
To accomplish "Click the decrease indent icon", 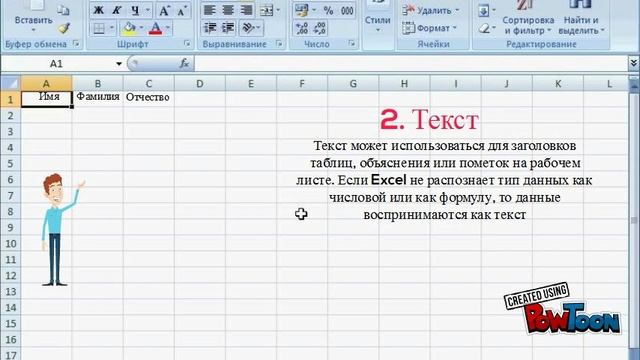I will coord(210,28).
